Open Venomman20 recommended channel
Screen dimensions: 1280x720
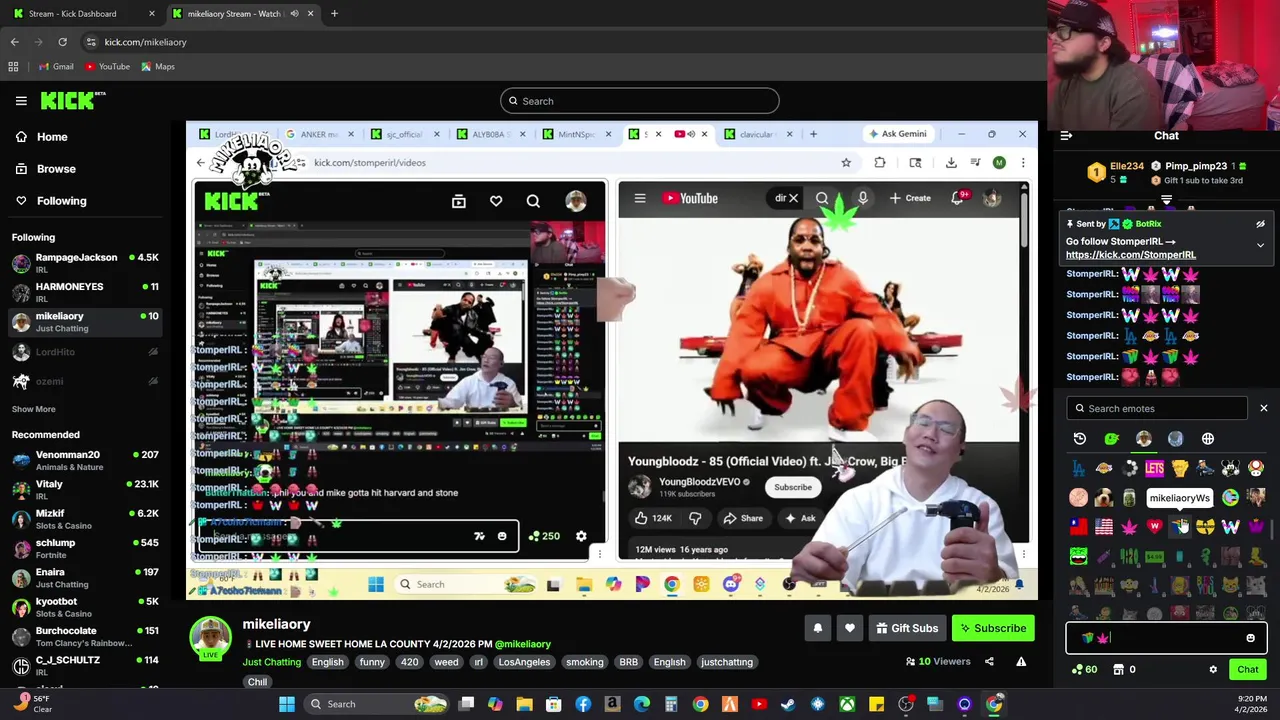[x=85, y=461]
